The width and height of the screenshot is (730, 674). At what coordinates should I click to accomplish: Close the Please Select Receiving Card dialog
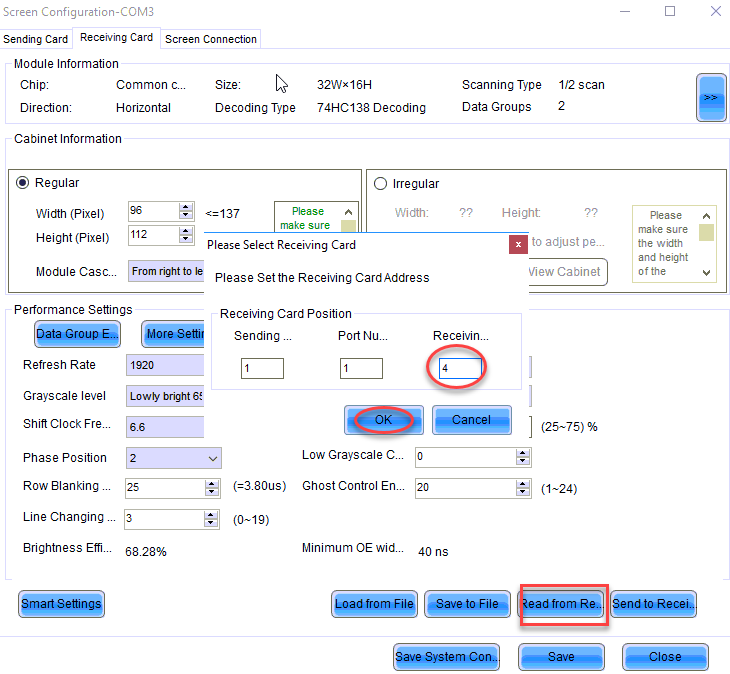(x=518, y=244)
